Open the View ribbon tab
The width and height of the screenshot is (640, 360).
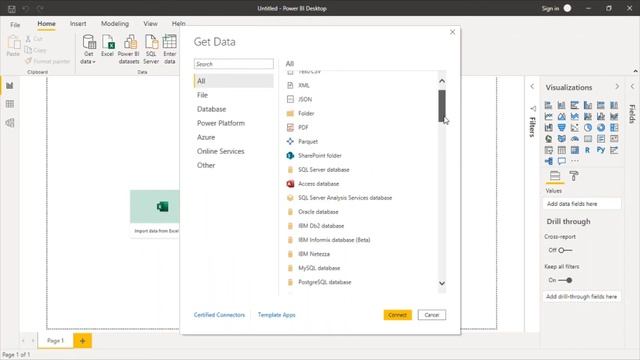coord(150,24)
